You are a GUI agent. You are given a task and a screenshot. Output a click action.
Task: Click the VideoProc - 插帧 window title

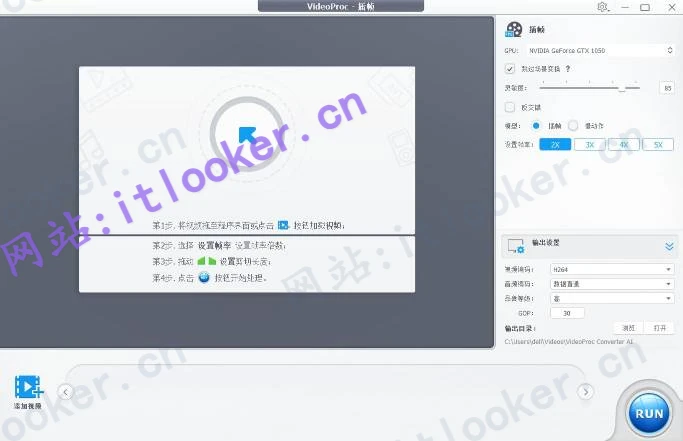pyautogui.click(x=341, y=6)
